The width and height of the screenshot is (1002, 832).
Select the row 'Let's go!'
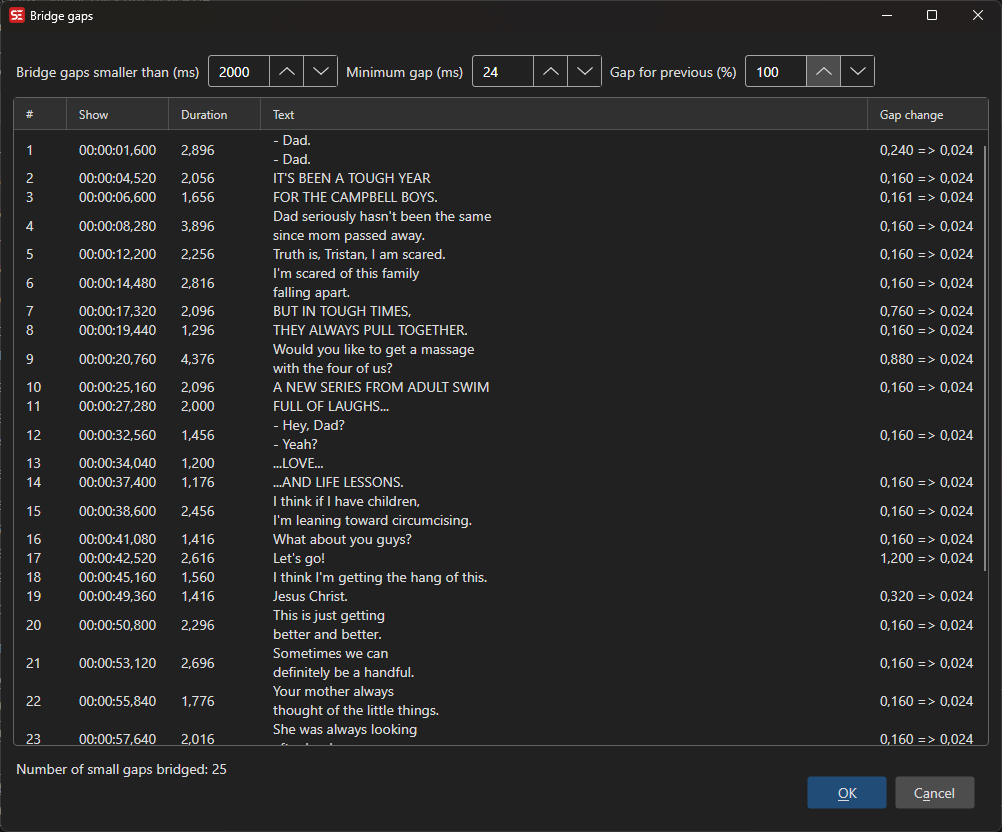point(299,558)
